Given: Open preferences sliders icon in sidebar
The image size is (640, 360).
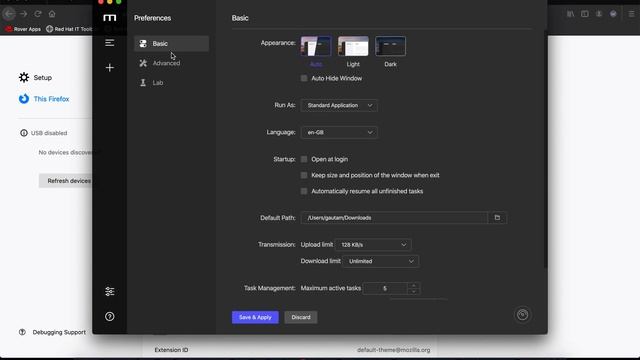Looking at the screenshot, I should (109, 291).
